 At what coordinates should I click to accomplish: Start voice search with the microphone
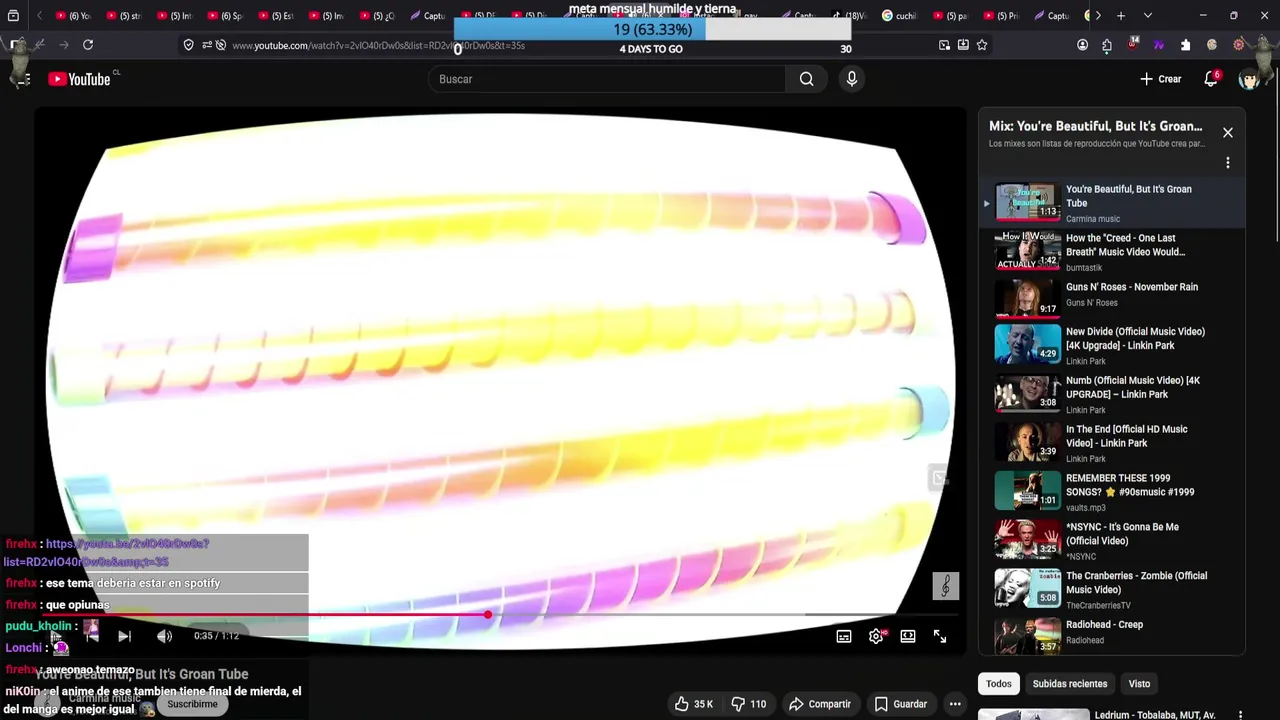tap(852, 79)
